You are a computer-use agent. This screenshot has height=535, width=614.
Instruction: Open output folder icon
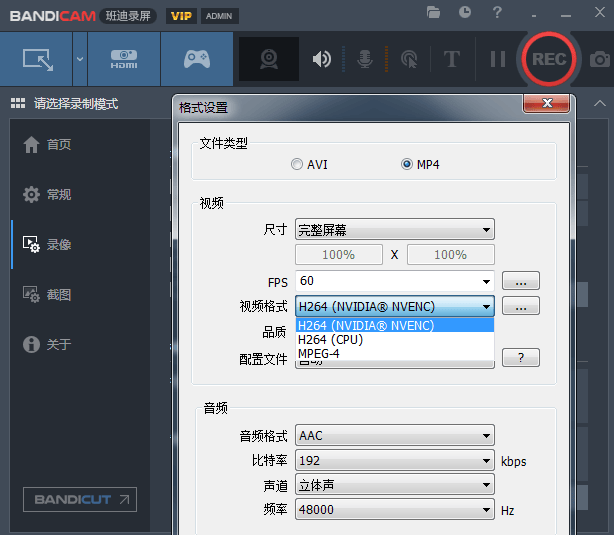[x=433, y=13]
